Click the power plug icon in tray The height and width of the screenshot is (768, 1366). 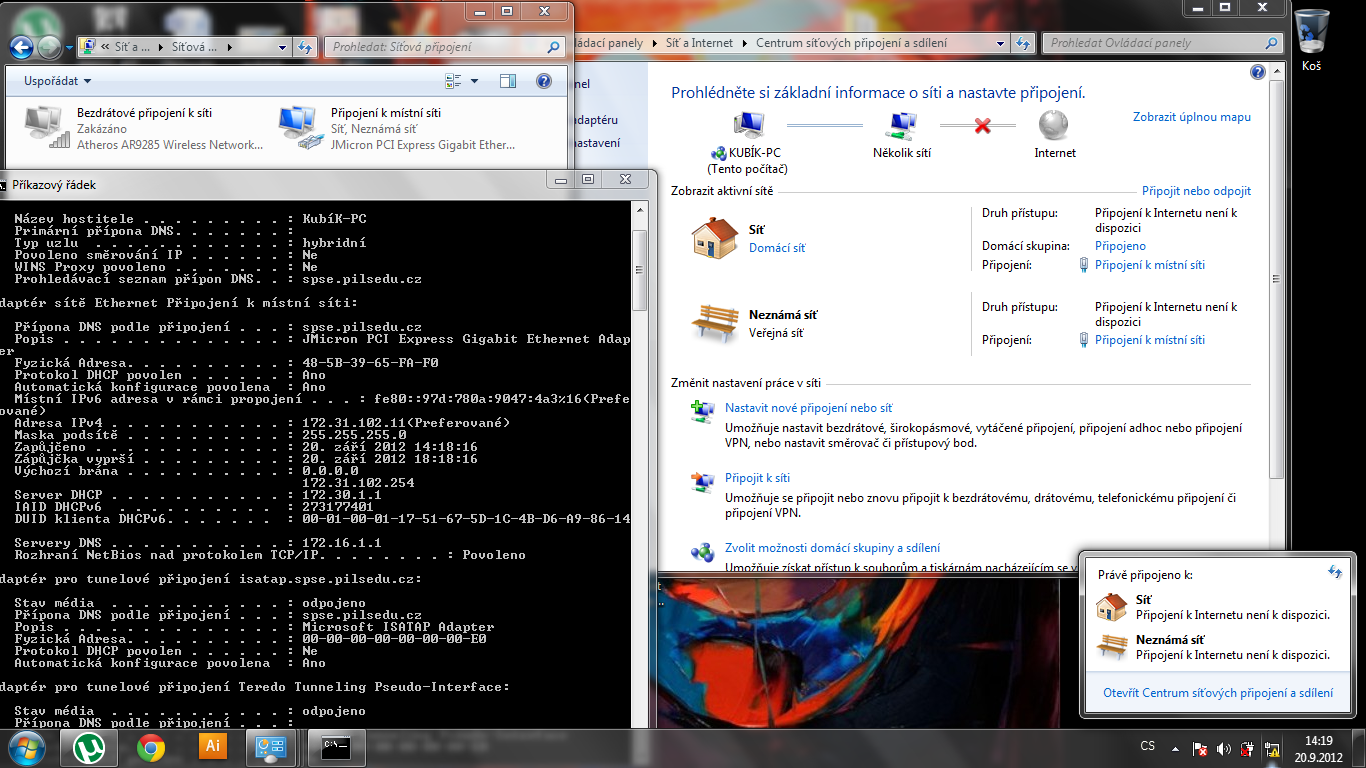[x=1247, y=748]
